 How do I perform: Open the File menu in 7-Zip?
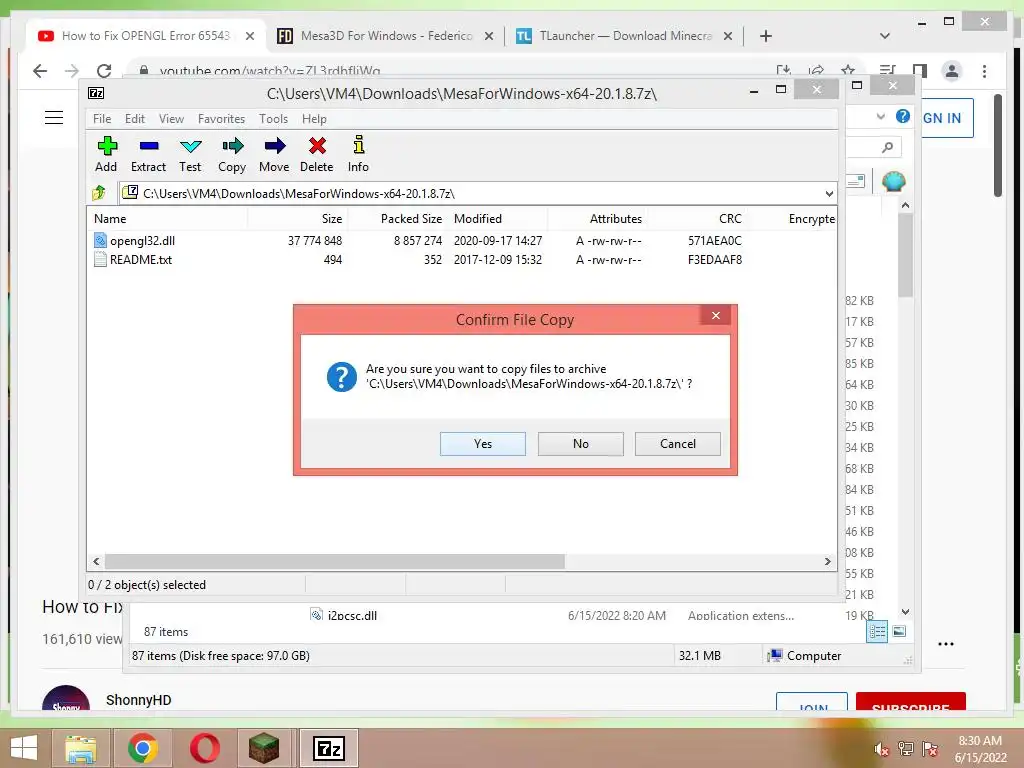102,119
